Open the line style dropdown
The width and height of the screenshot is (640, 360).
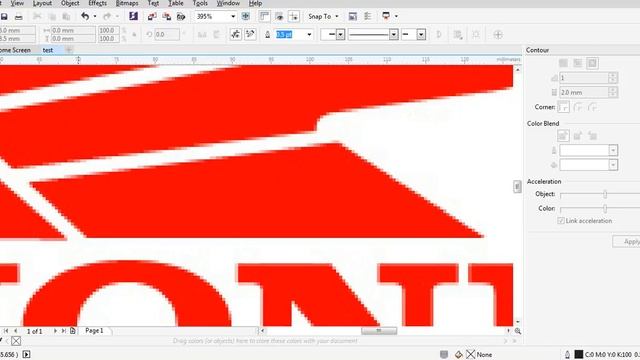(393, 35)
